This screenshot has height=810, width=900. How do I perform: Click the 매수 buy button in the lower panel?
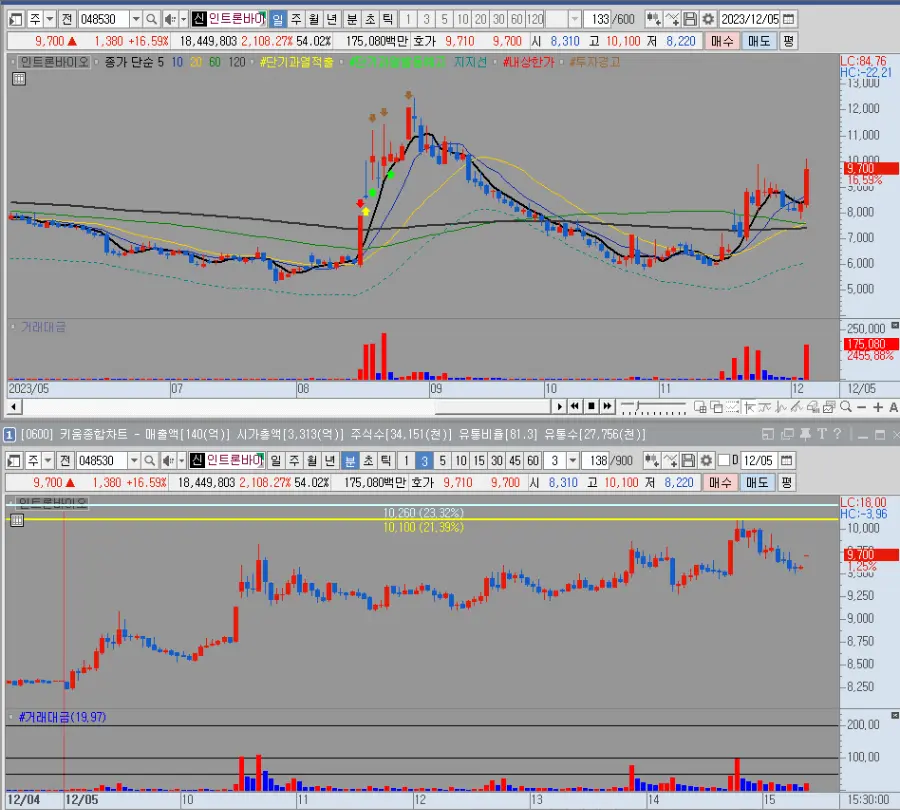click(720, 482)
